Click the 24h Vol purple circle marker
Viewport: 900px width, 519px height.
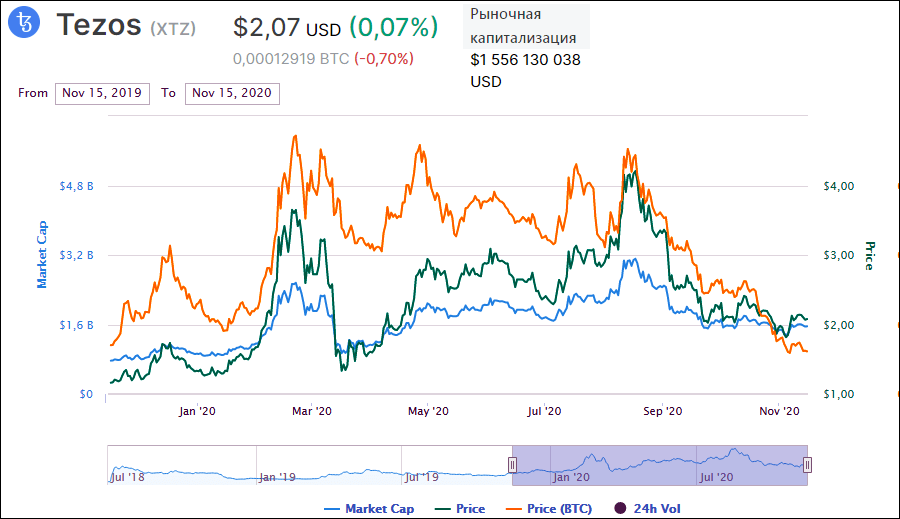621,509
